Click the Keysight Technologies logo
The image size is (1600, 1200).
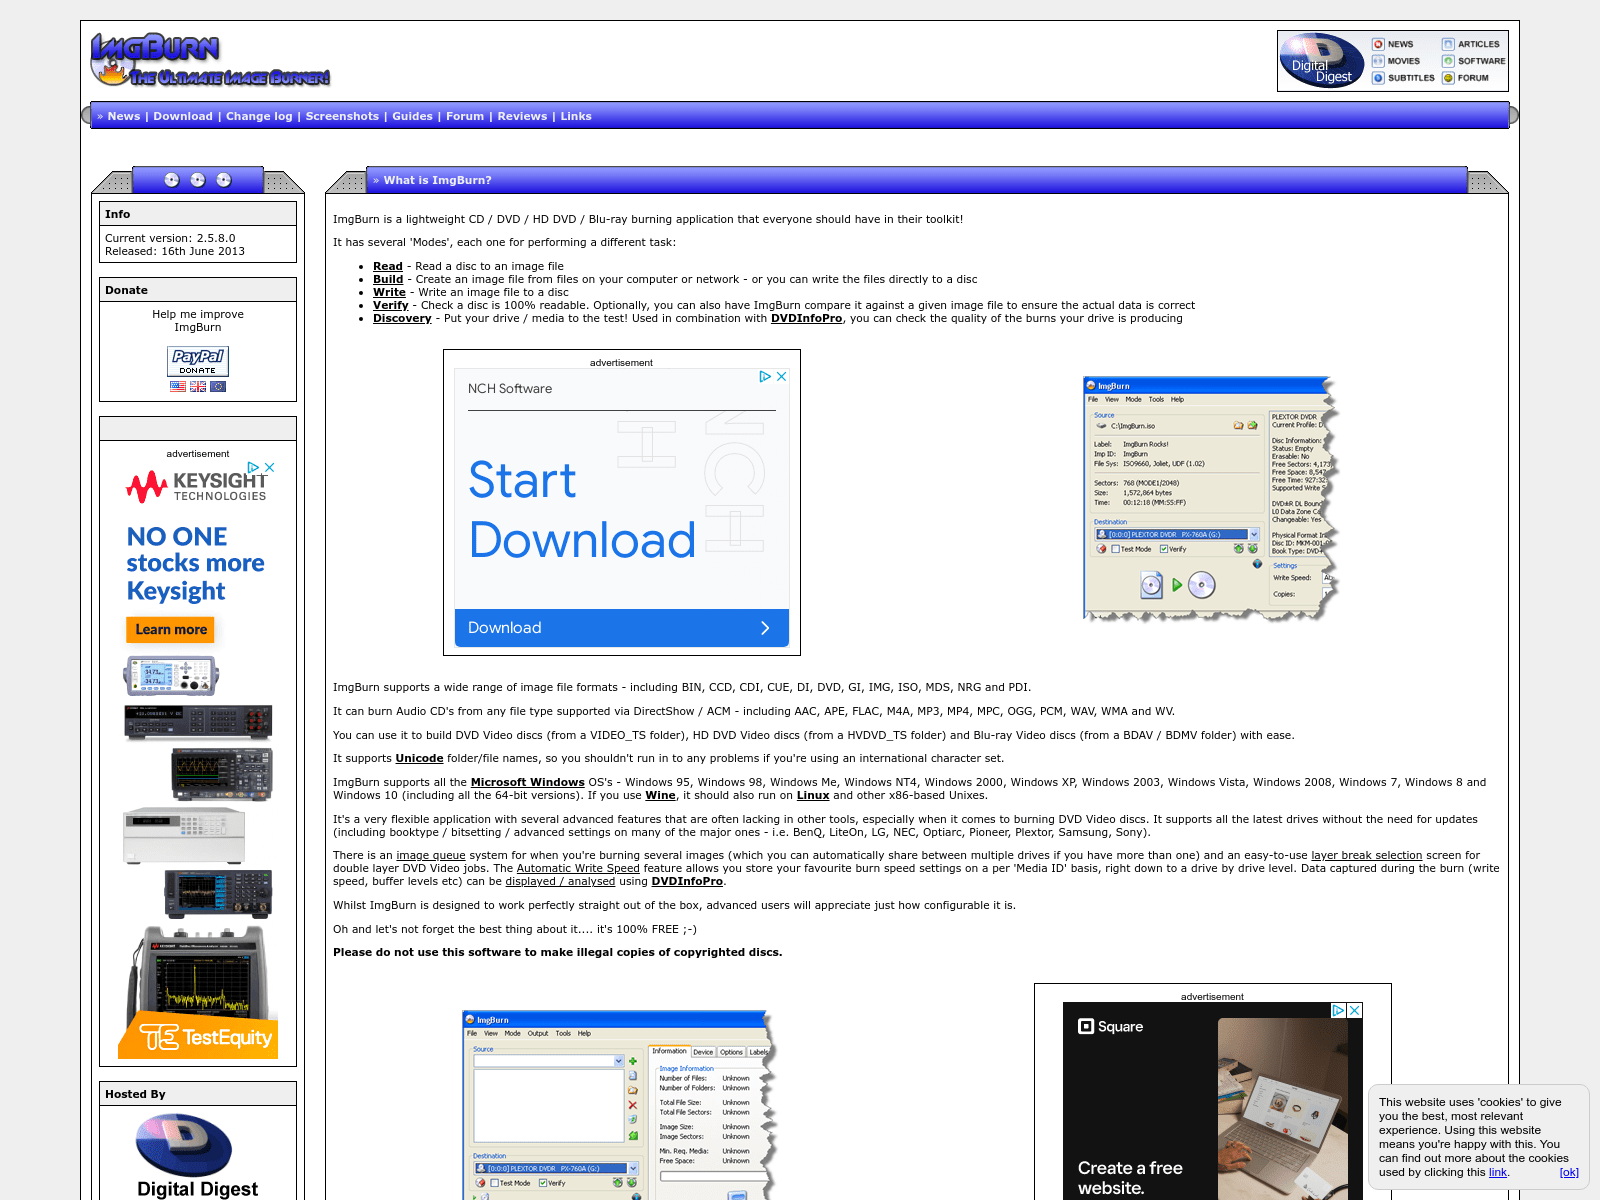197,486
